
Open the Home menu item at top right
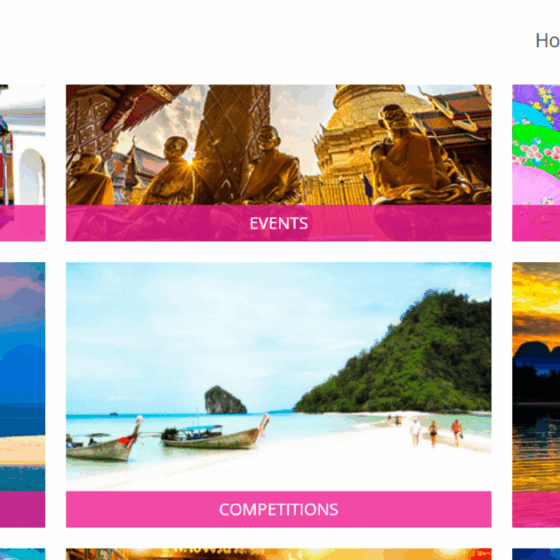[548, 40]
